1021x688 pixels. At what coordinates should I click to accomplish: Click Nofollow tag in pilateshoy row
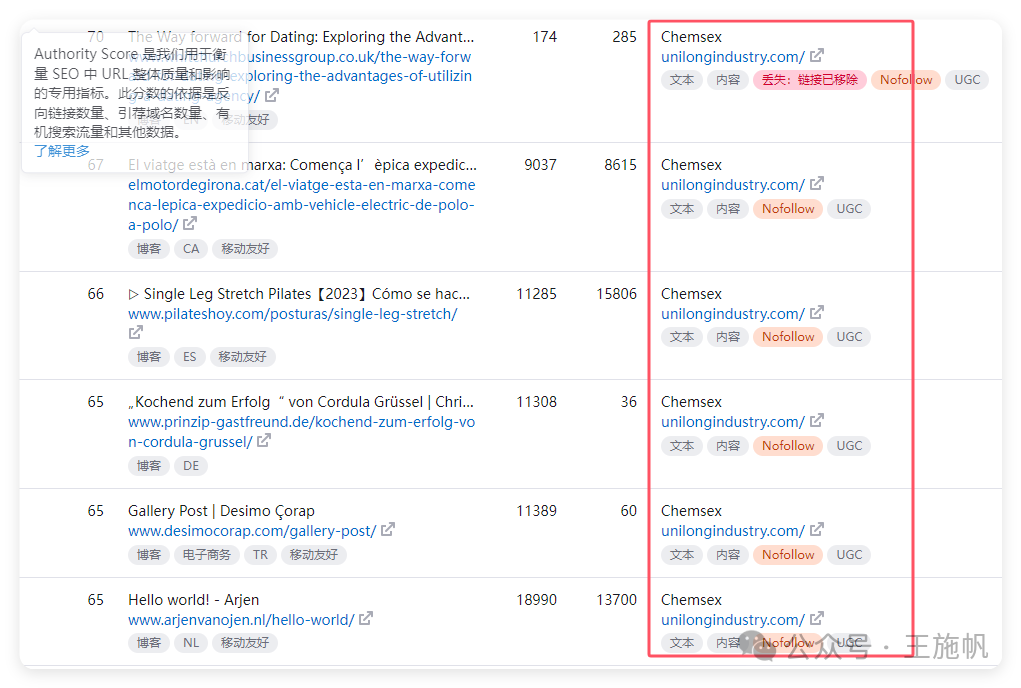pos(788,337)
